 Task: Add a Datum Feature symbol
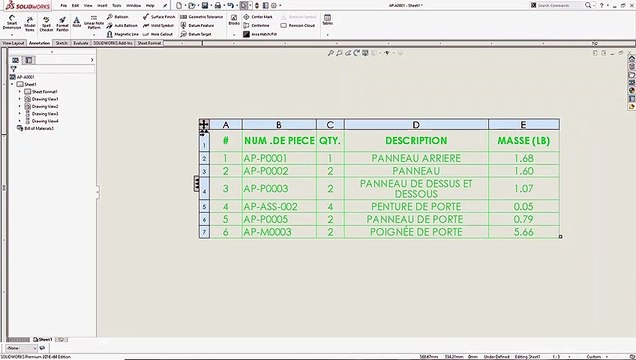click(x=197, y=26)
